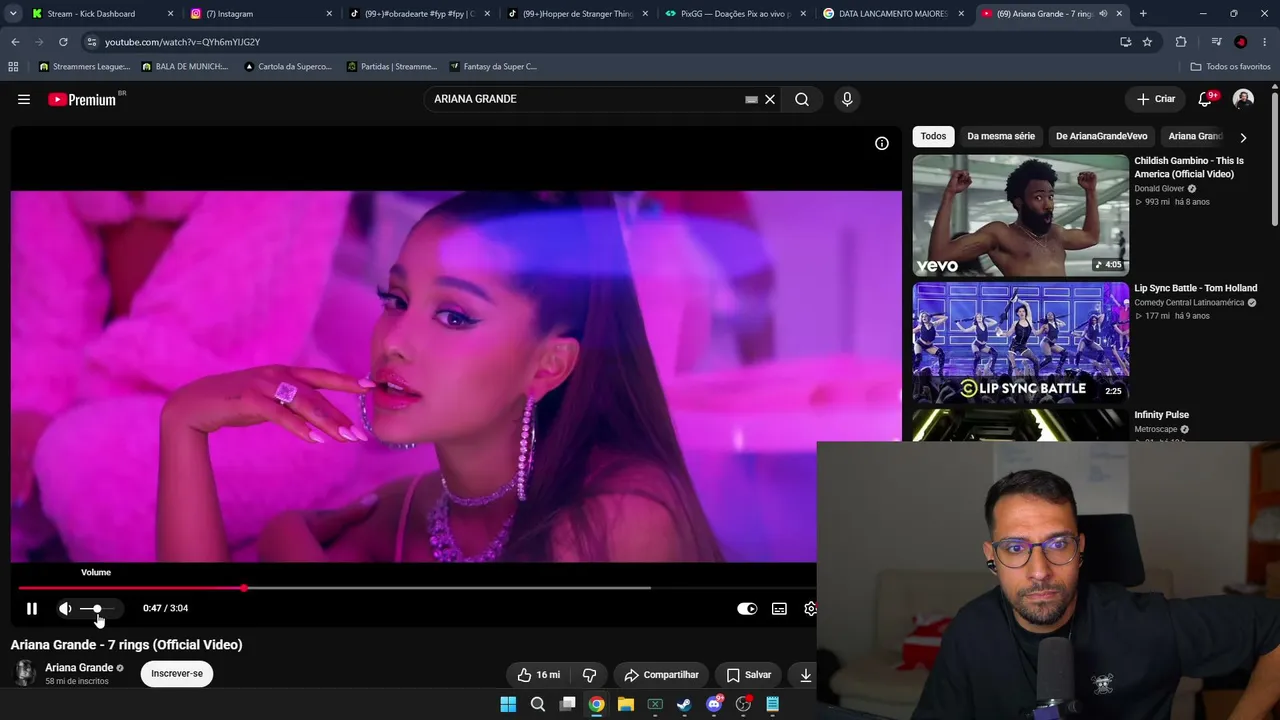Screen dimensions: 1280x720
Task: Open the Lip Sync Battle video thumbnail
Action: (x=1020, y=343)
